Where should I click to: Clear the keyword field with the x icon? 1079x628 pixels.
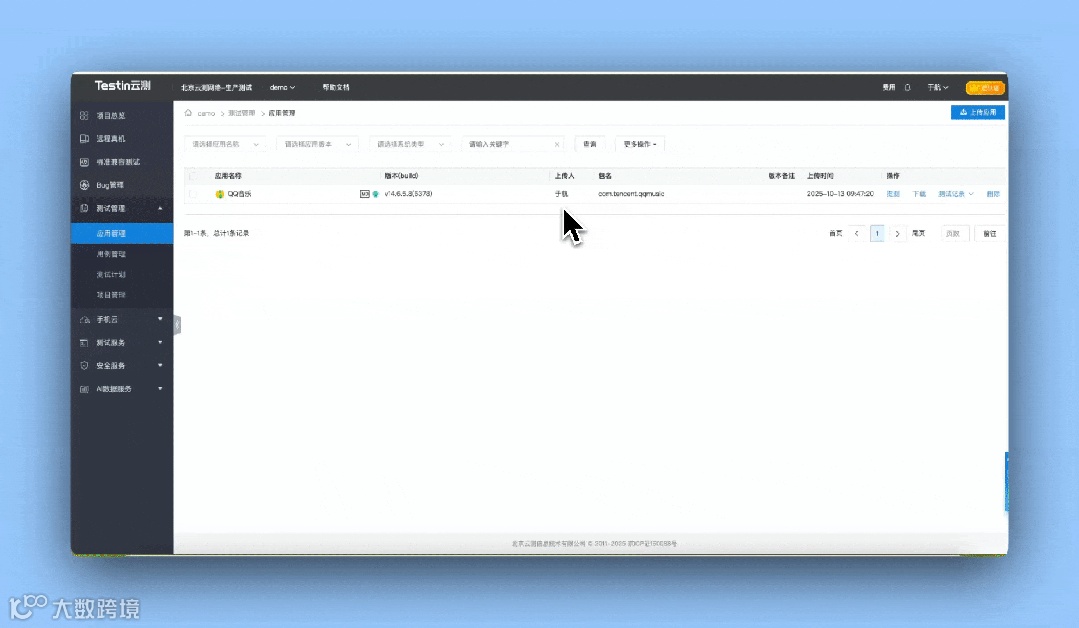click(557, 144)
